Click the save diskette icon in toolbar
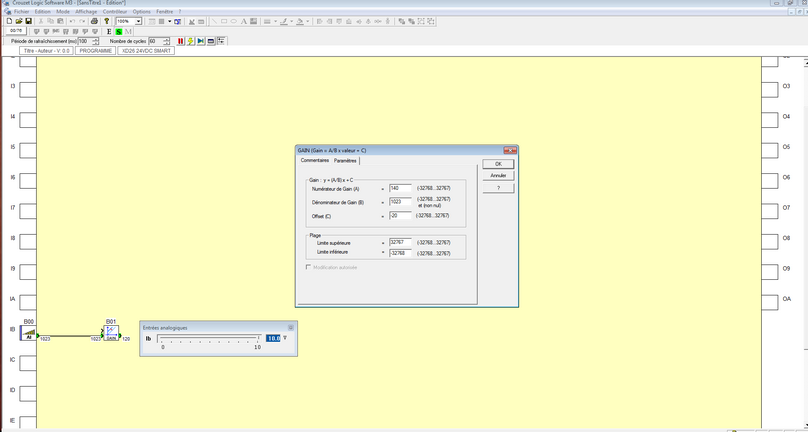The image size is (808, 432). (29, 21)
